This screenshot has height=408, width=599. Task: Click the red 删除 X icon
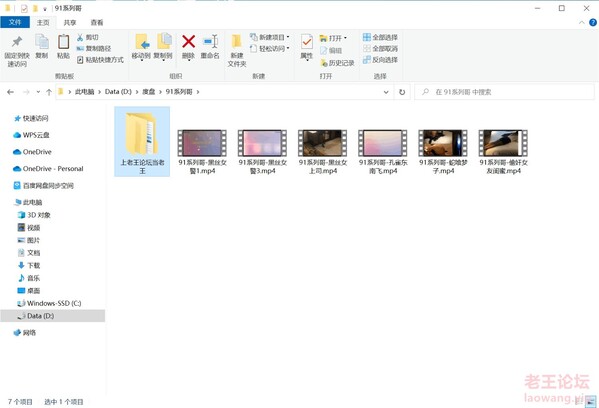188,42
